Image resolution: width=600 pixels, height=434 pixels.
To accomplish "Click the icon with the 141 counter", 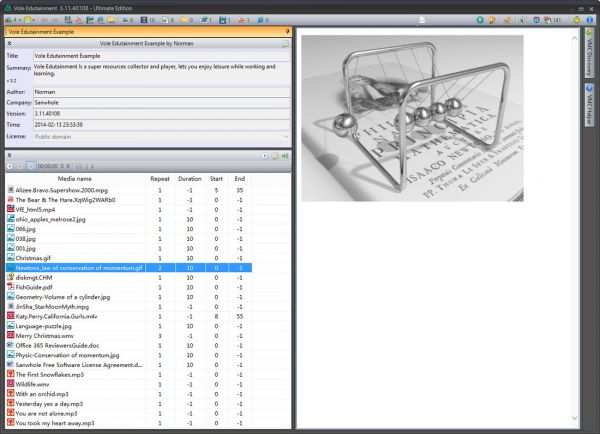I will point(548,20).
